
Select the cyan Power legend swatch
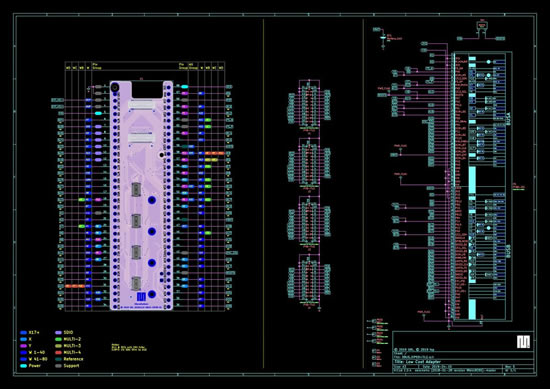coord(24,366)
